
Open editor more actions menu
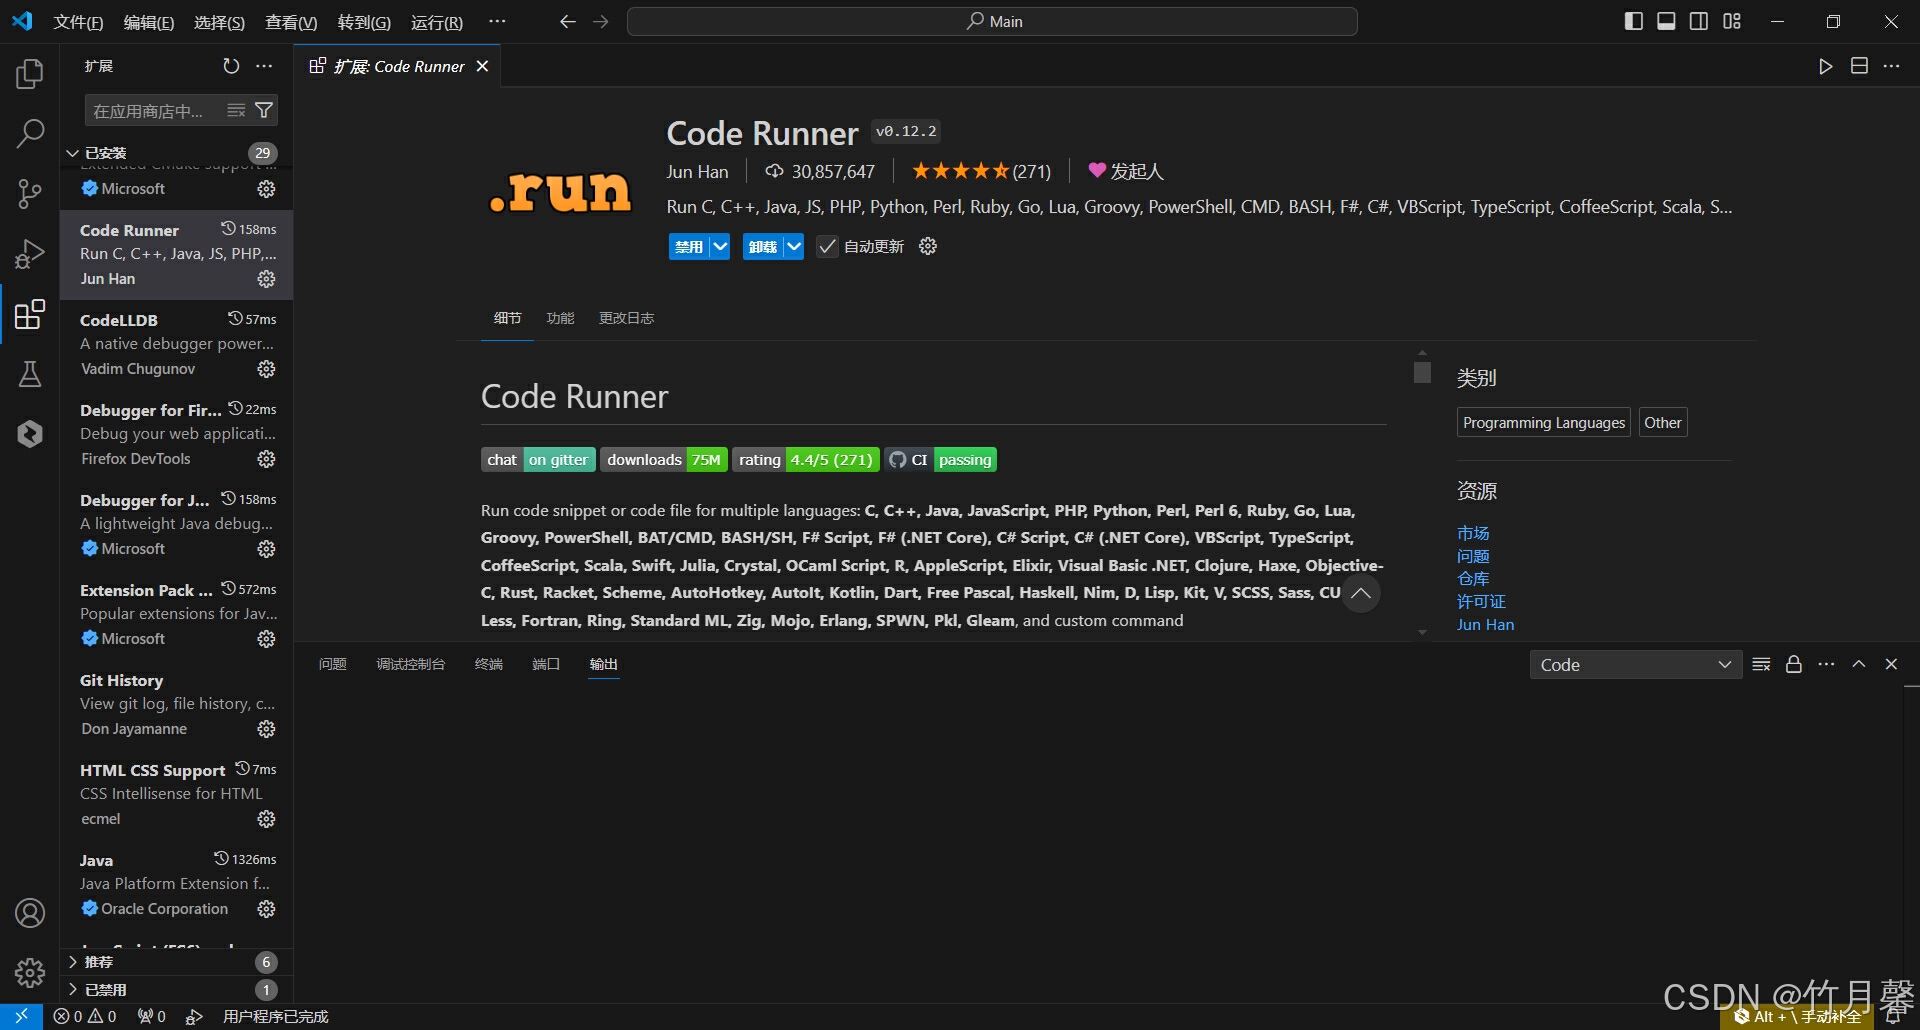(1891, 66)
